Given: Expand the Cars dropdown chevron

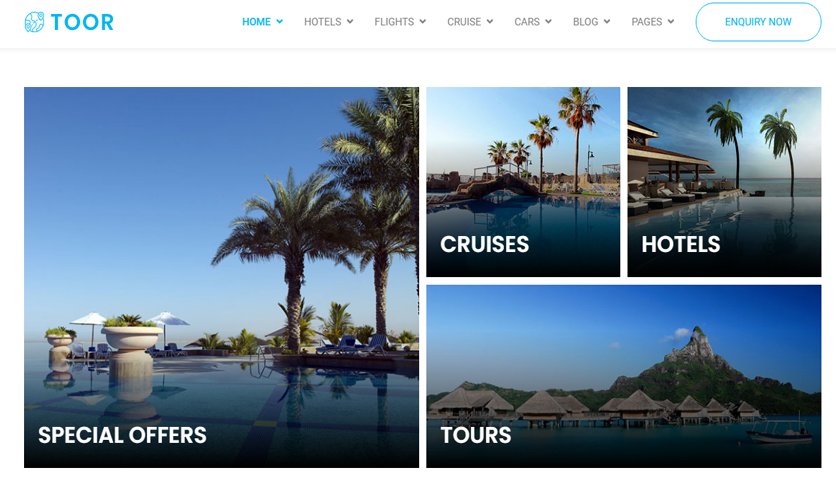Looking at the screenshot, I should [x=548, y=22].
